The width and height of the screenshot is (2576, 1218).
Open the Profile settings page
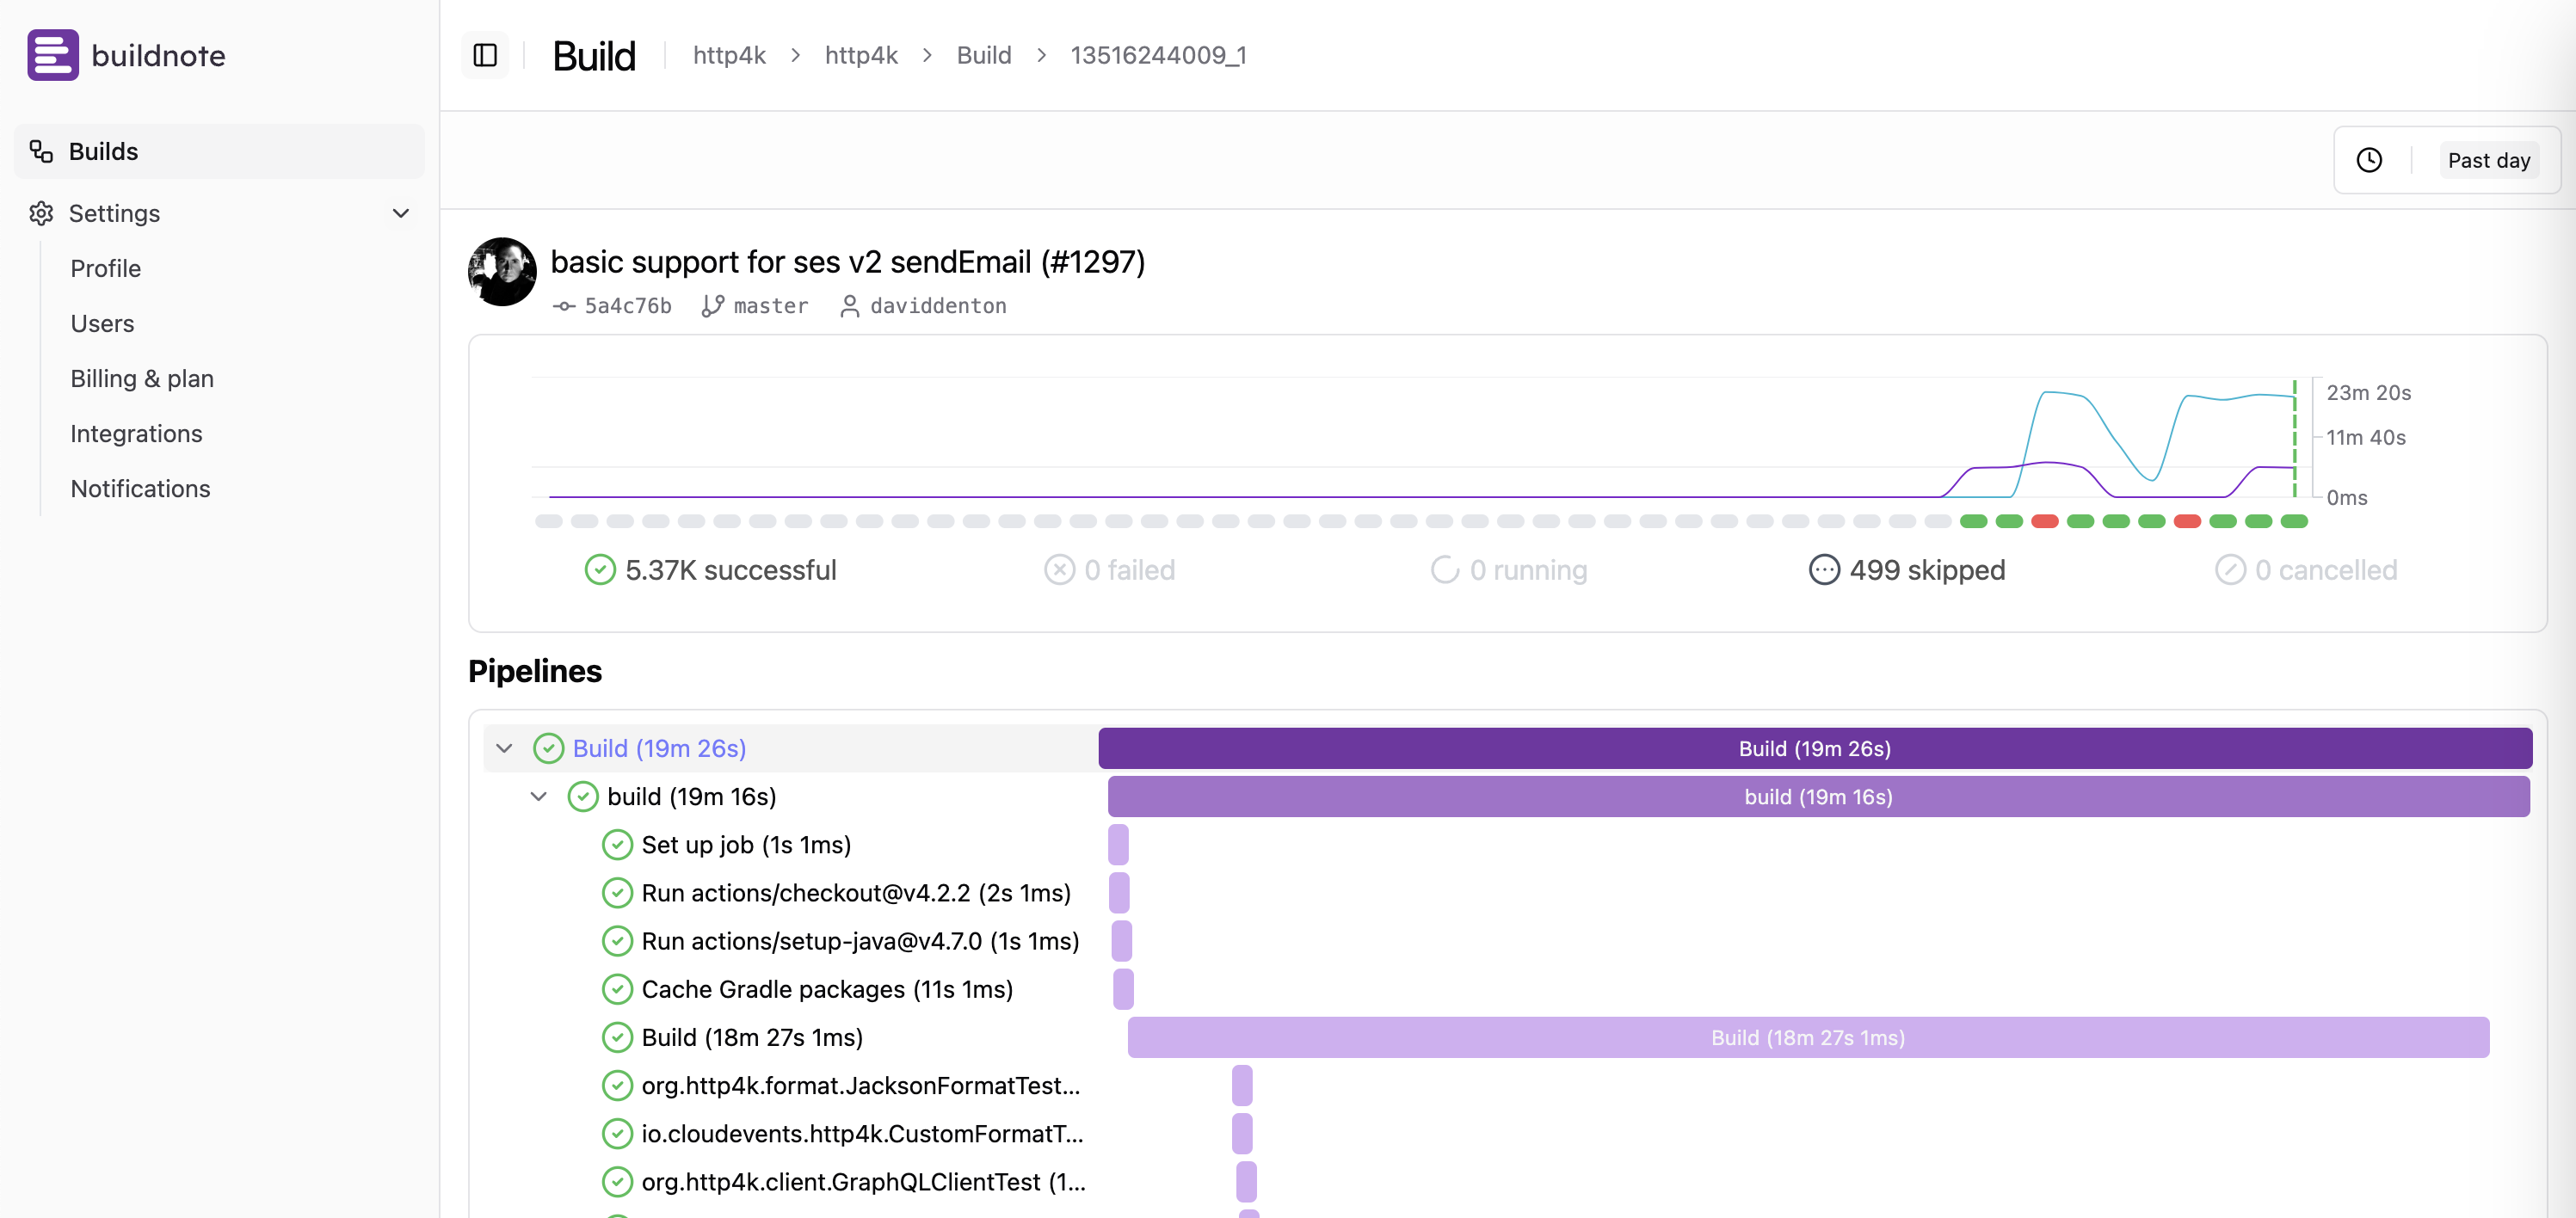point(106,268)
